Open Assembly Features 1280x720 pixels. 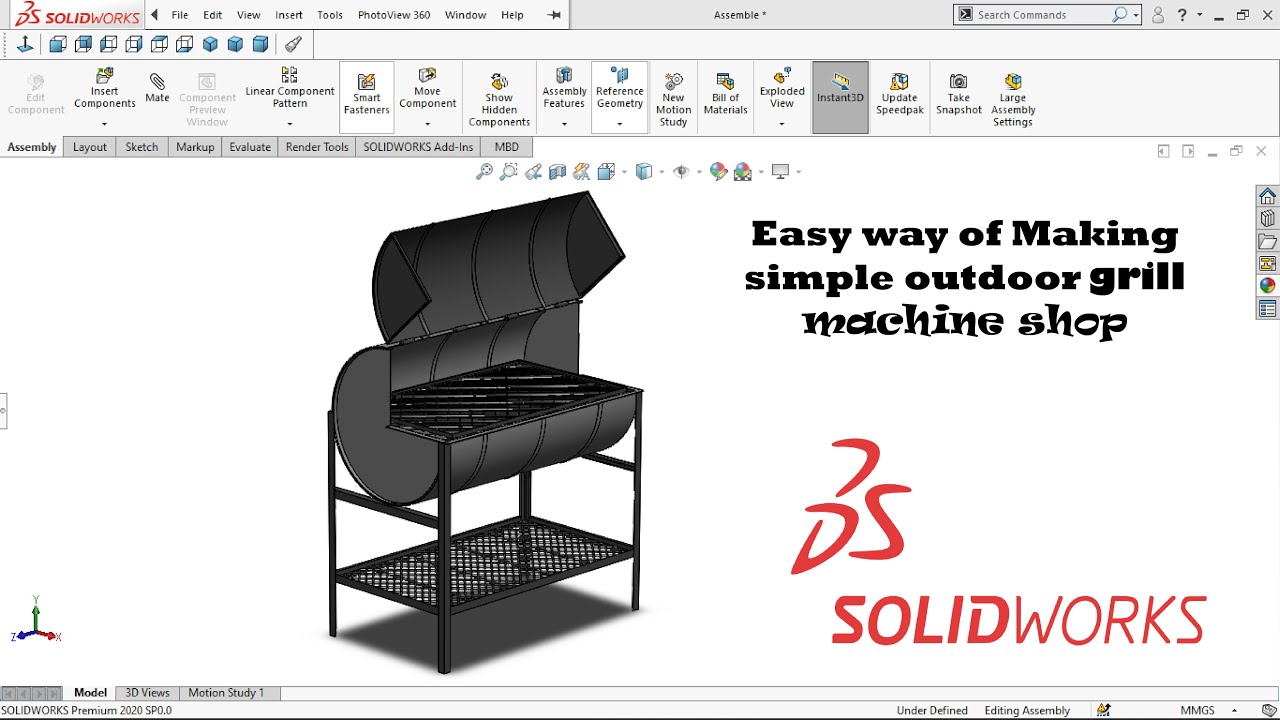pyautogui.click(x=564, y=88)
